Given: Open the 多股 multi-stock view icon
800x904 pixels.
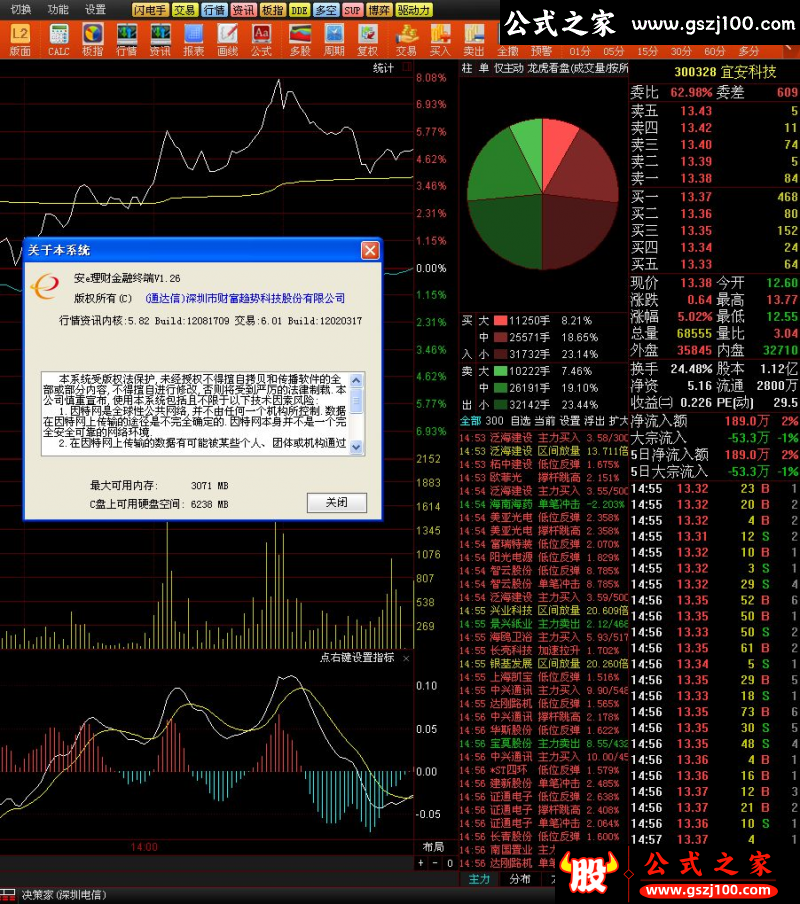Looking at the screenshot, I should point(300,40).
